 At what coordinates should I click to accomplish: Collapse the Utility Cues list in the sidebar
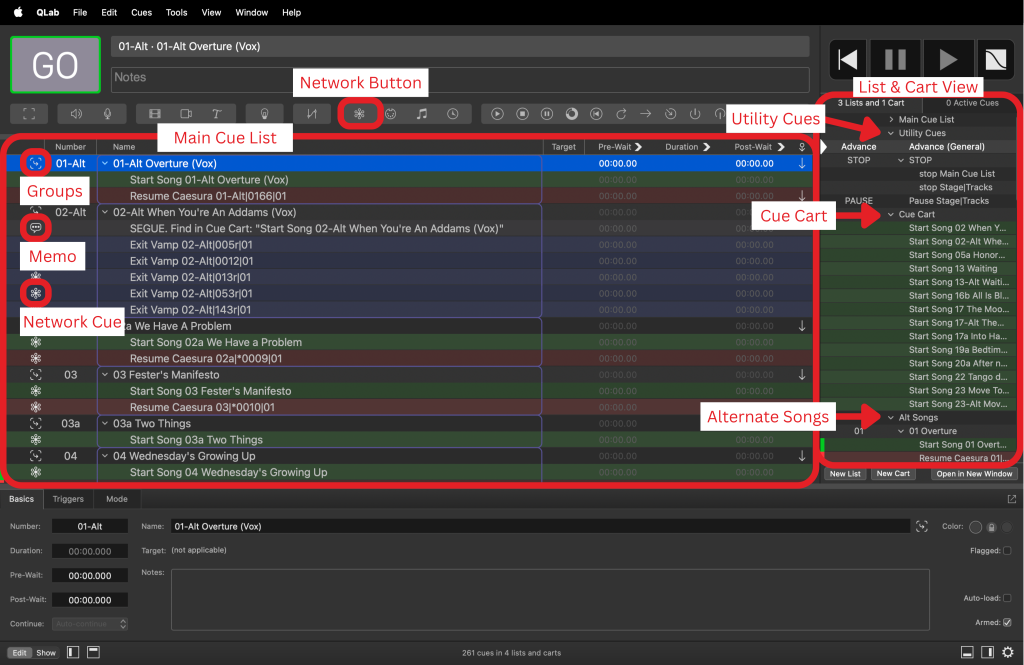coord(891,133)
